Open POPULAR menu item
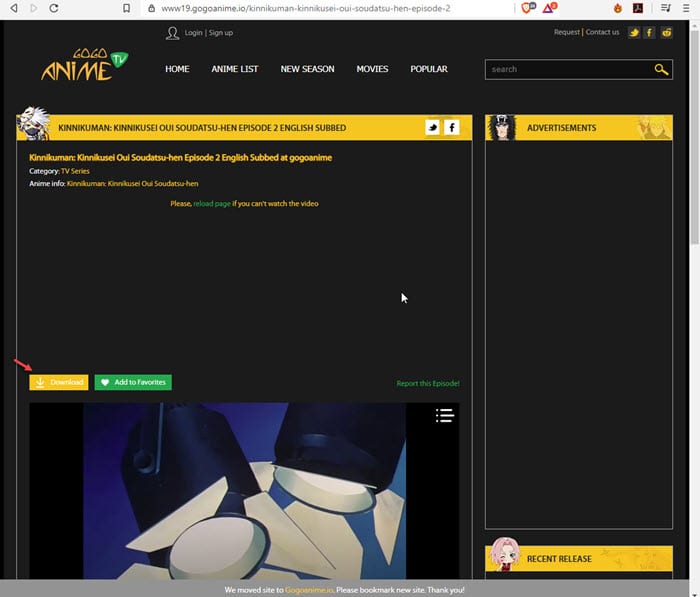 coord(429,69)
